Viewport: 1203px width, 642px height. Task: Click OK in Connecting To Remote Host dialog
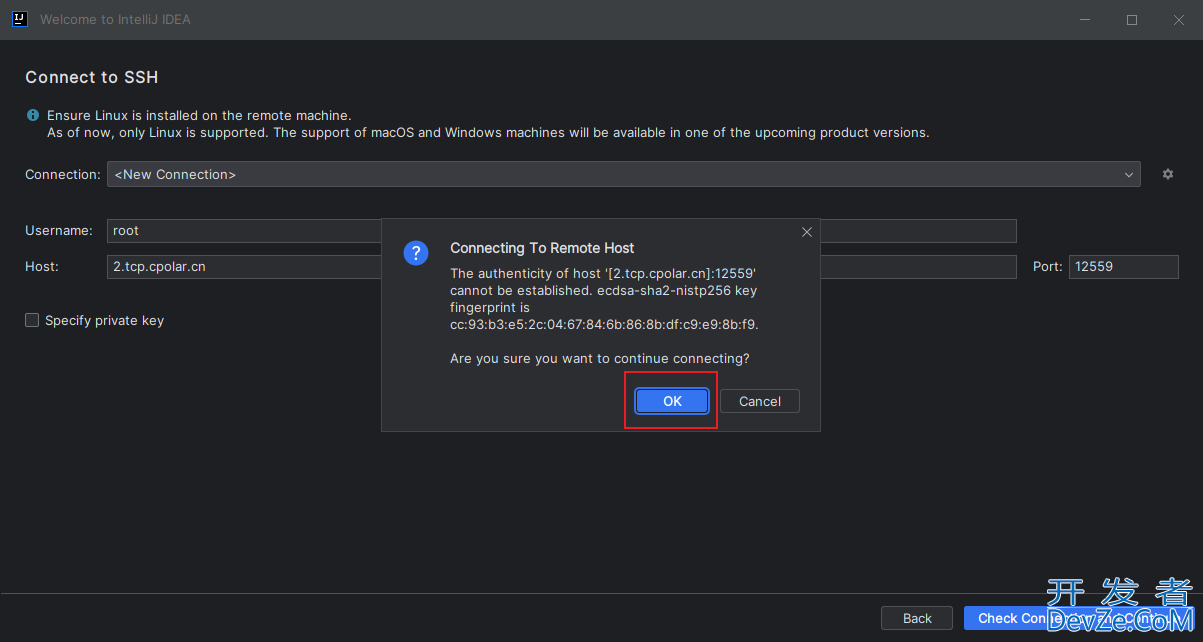click(672, 401)
